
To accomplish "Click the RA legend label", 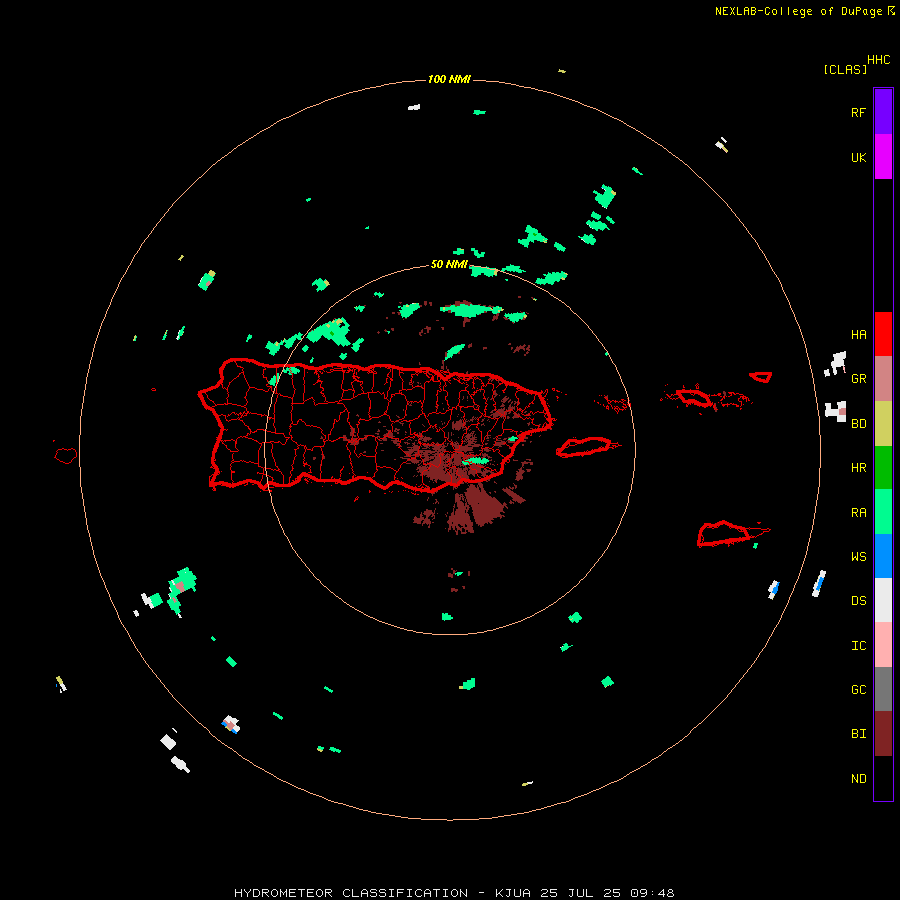I will (858, 513).
